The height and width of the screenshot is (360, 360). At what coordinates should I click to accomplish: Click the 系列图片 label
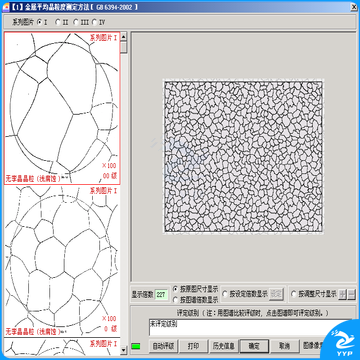pyautogui.click(x=23, y=22)
